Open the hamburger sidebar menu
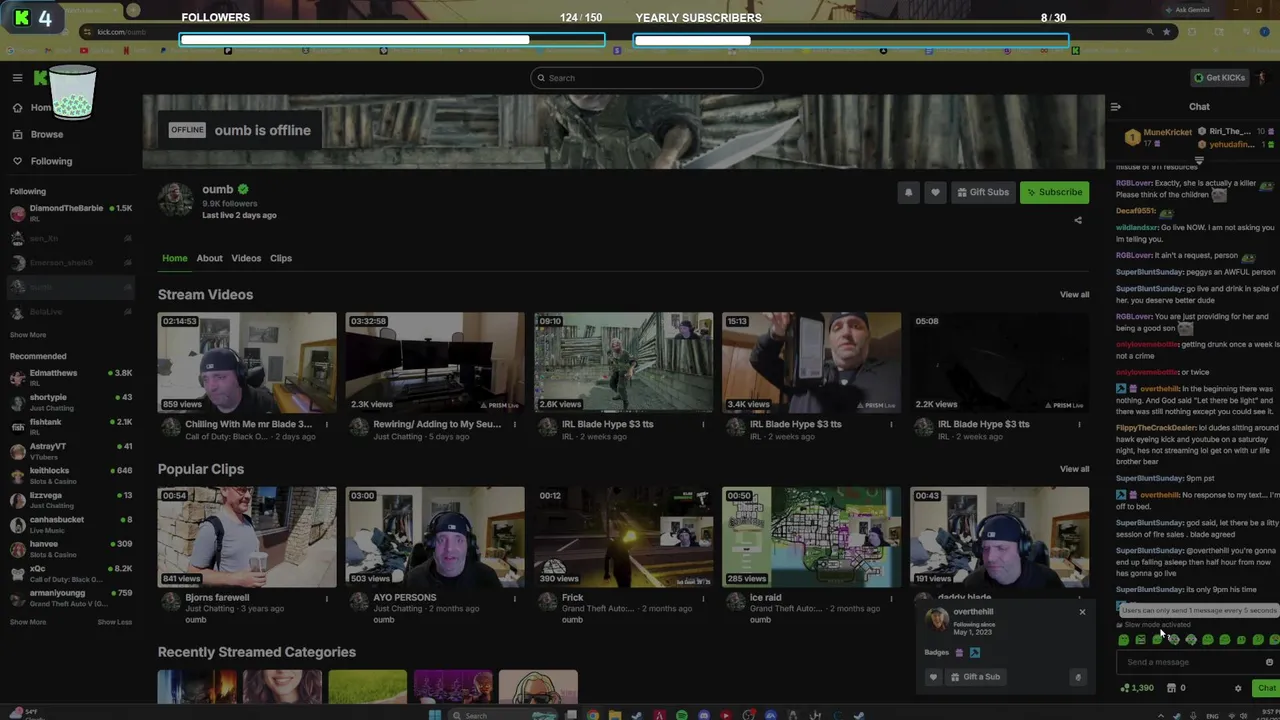1280x720 pixels. (17, 78)
